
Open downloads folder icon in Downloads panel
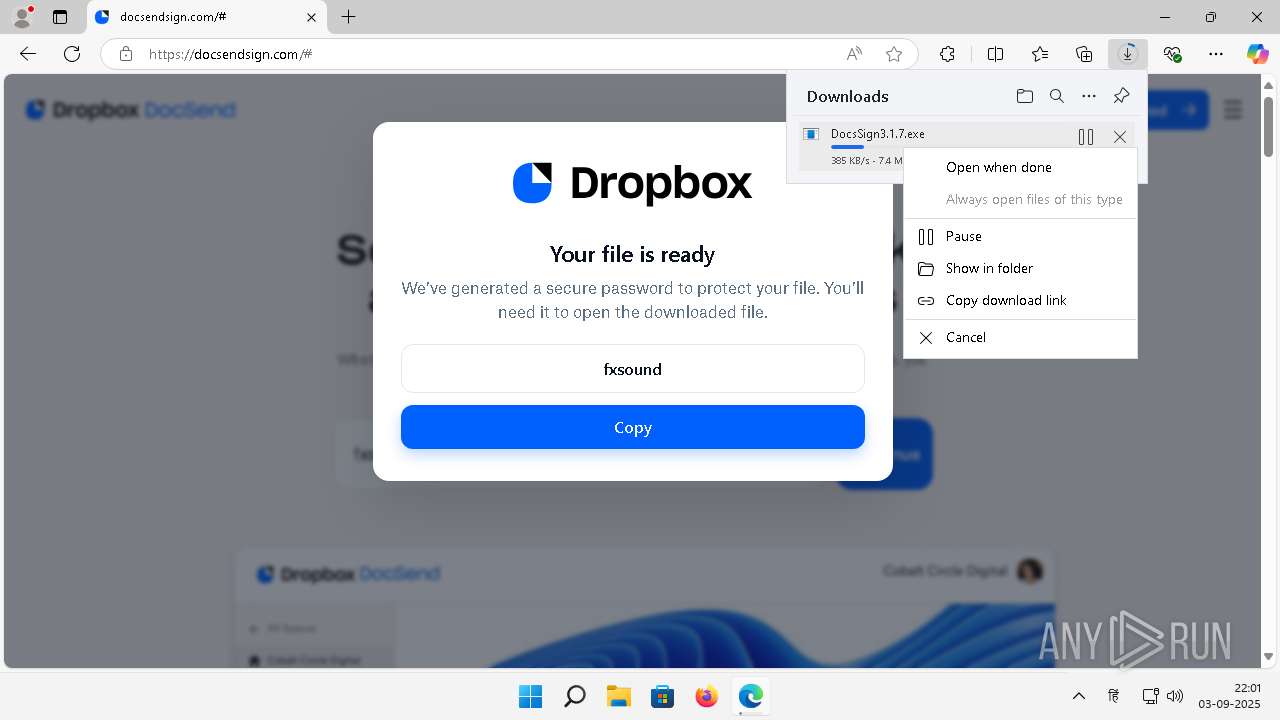click(1024, 96)
